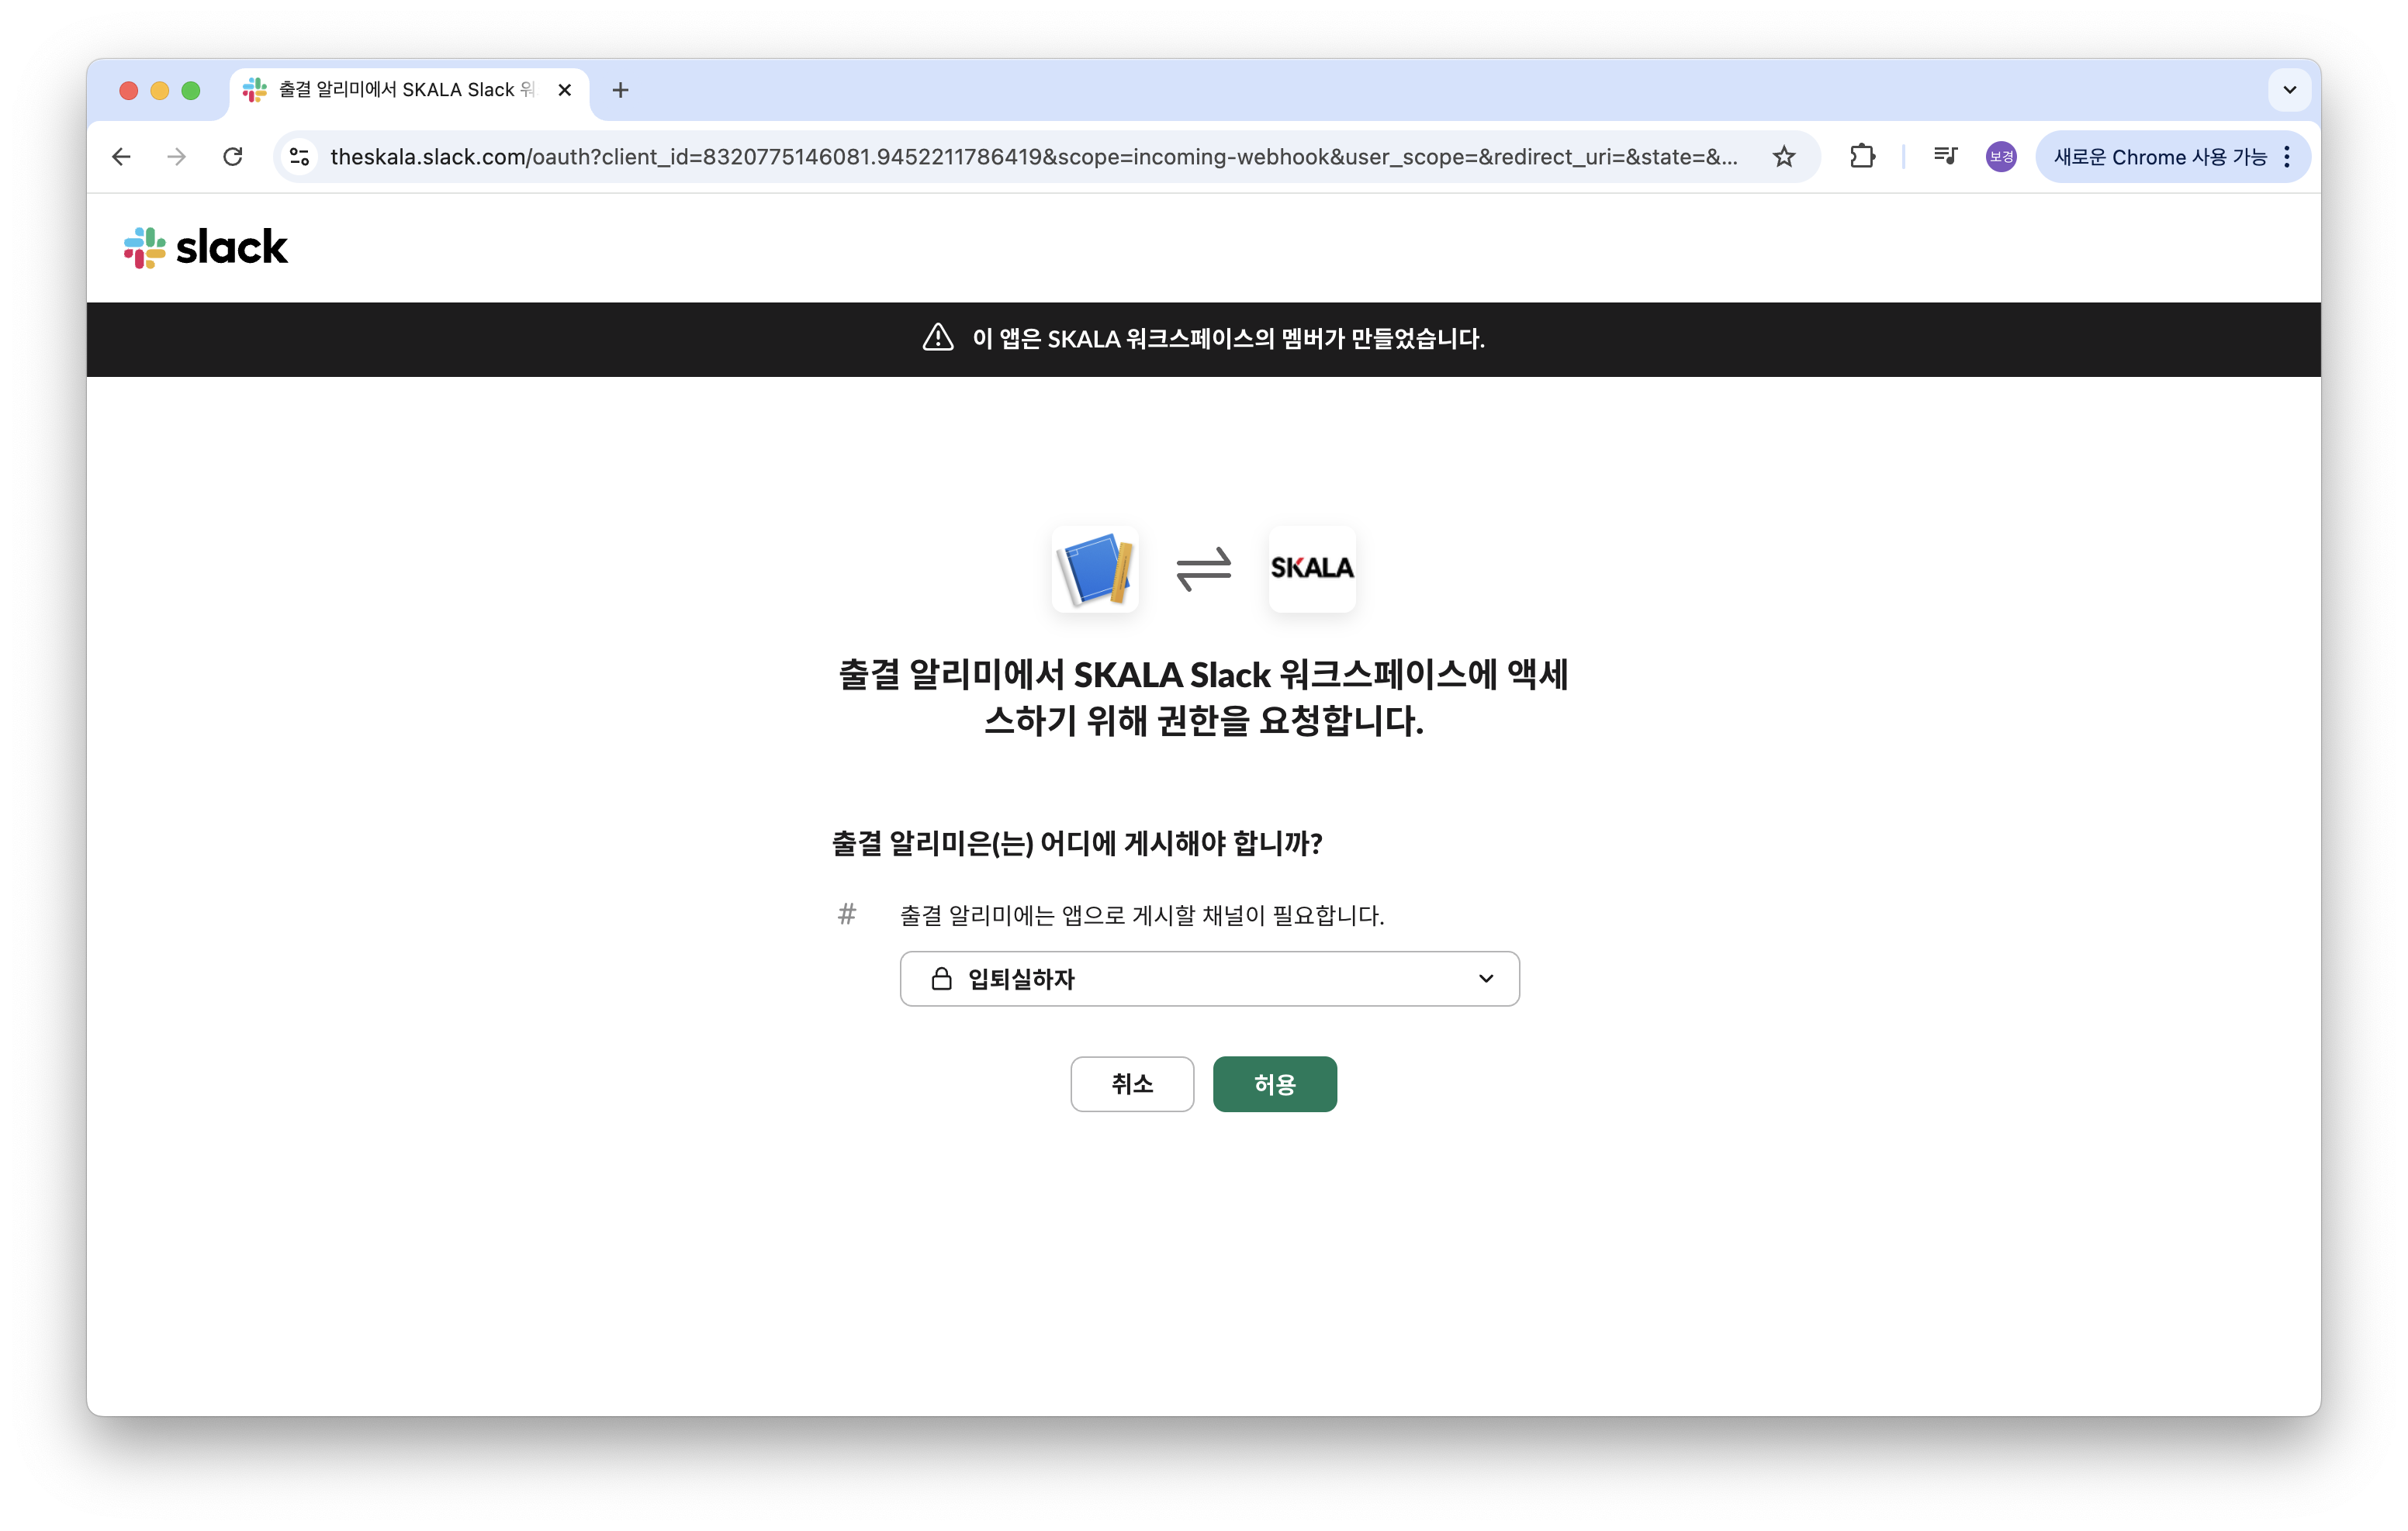Click the 허용 allow button
2408x1531 pixels.
(1274, 1084)
